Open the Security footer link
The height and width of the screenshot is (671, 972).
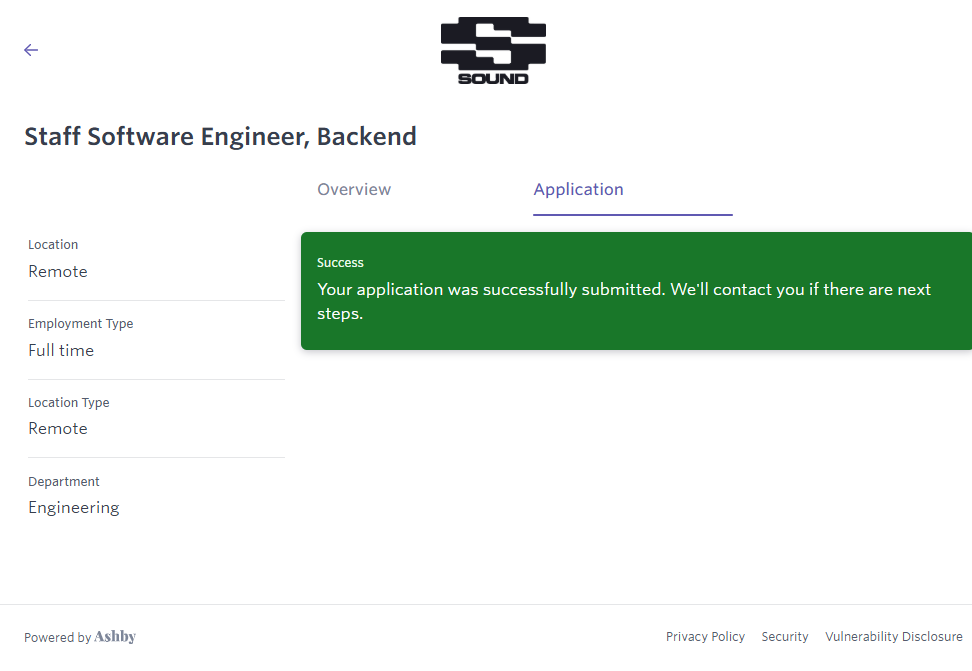785,637
